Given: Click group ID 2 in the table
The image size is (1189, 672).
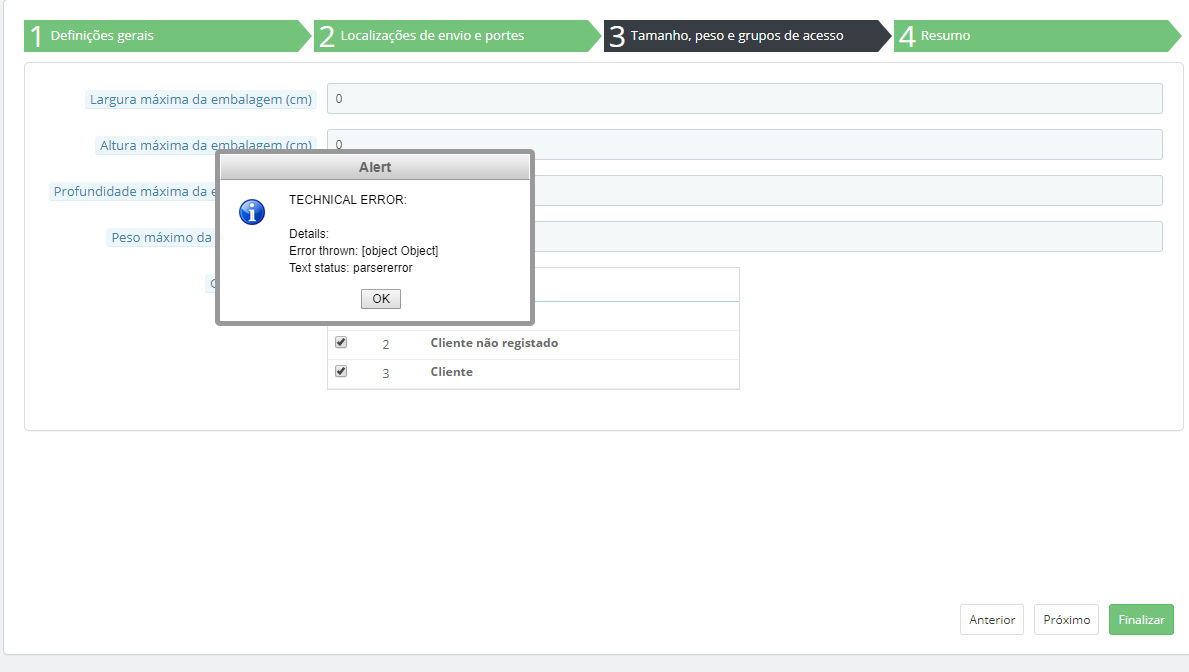Looking at the screenshot, I should tap(386, 344).
